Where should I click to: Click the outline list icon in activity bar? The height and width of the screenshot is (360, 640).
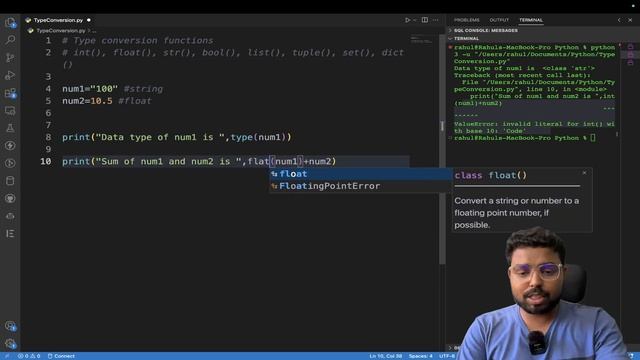click(x=10, y=233)
